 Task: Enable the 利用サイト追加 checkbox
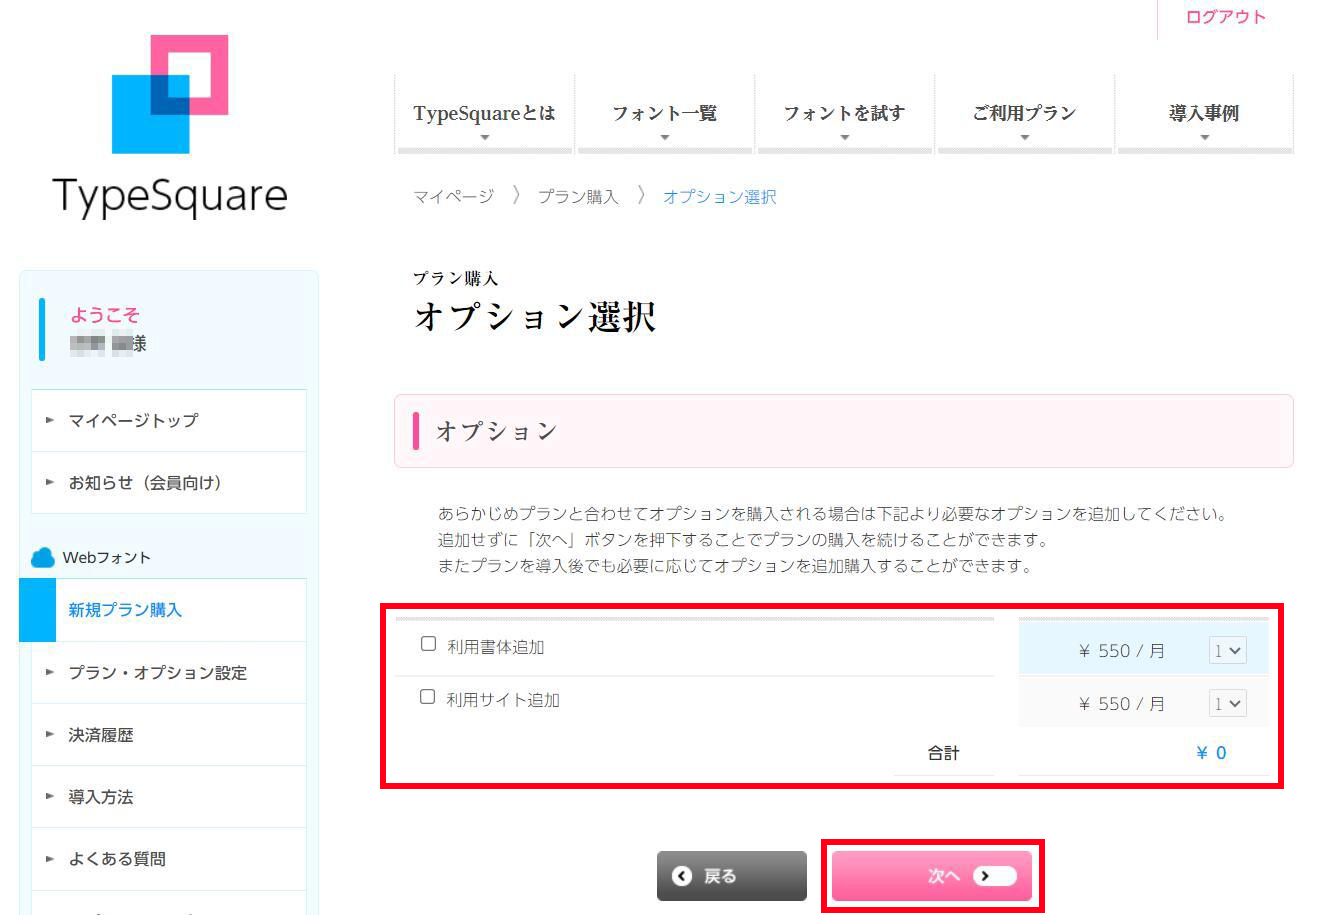(x=427, y=696)
